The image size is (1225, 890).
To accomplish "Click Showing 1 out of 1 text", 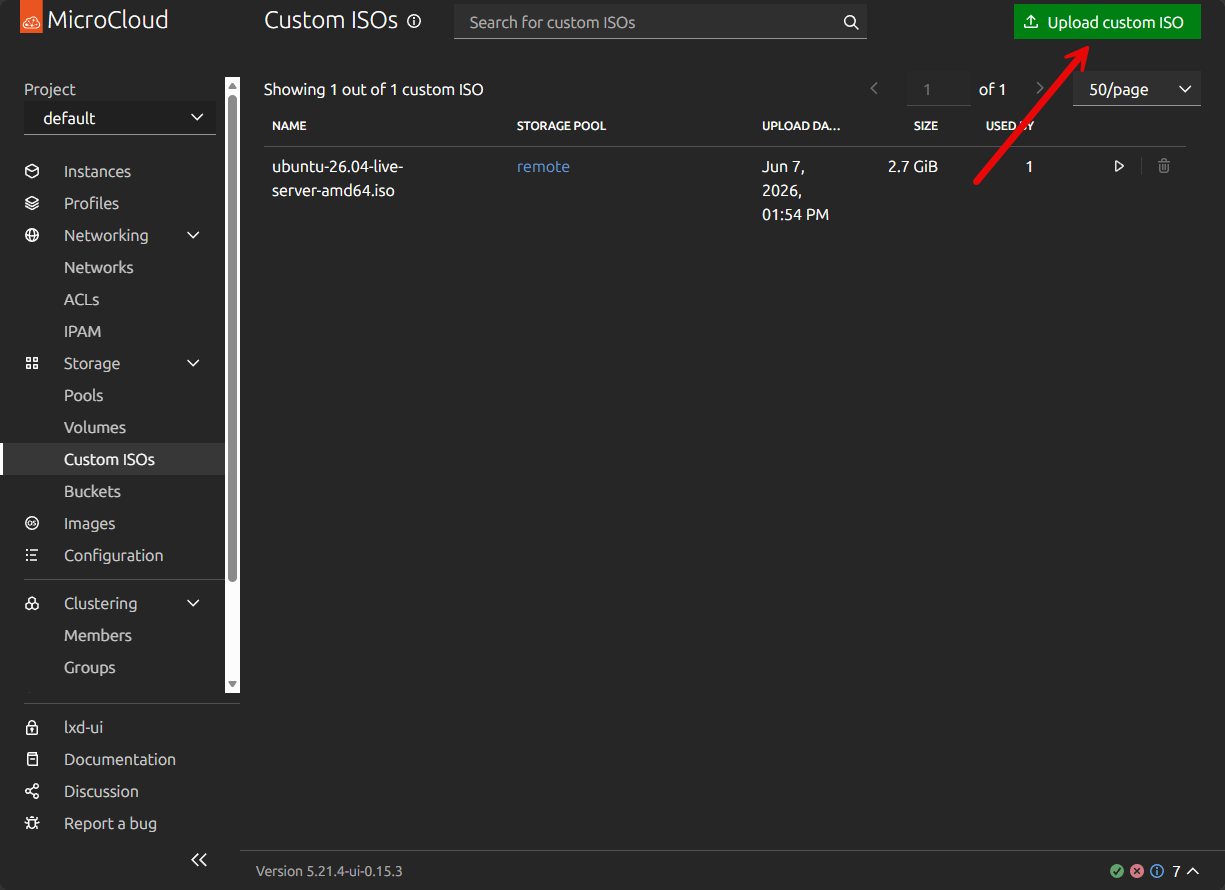I will click(373, 89).
